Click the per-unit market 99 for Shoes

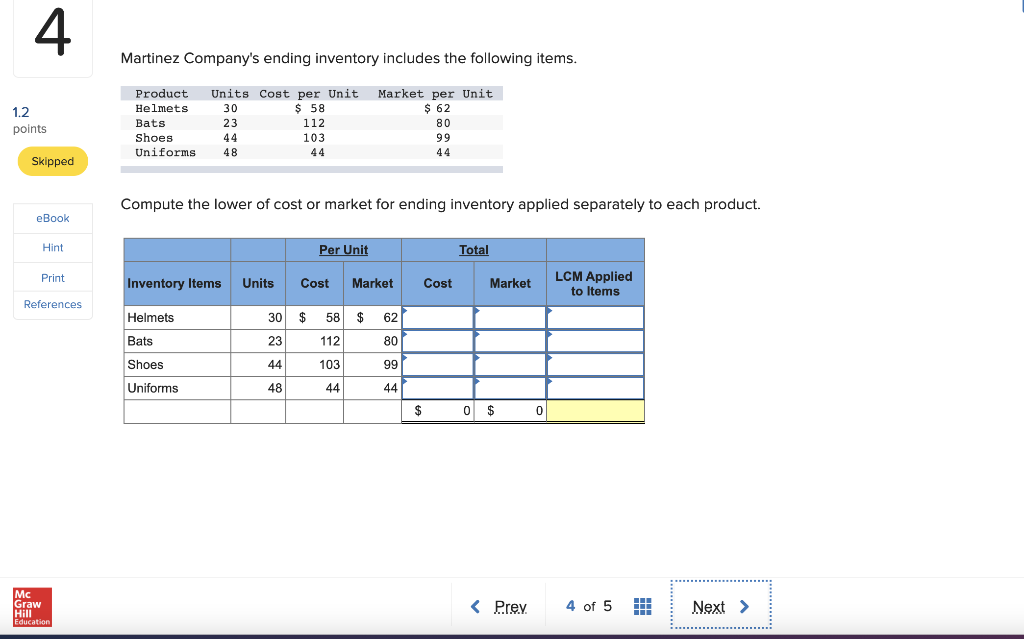[391, 365]
